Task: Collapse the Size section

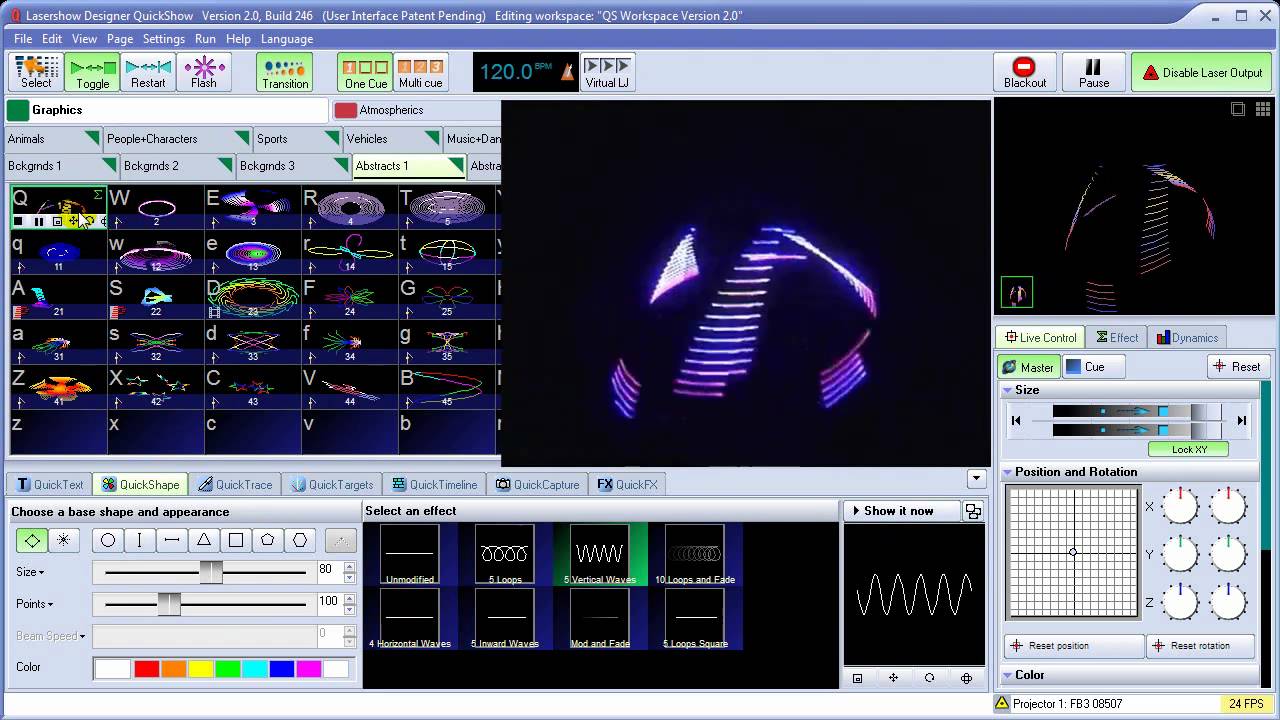Action: point(1008,390)
